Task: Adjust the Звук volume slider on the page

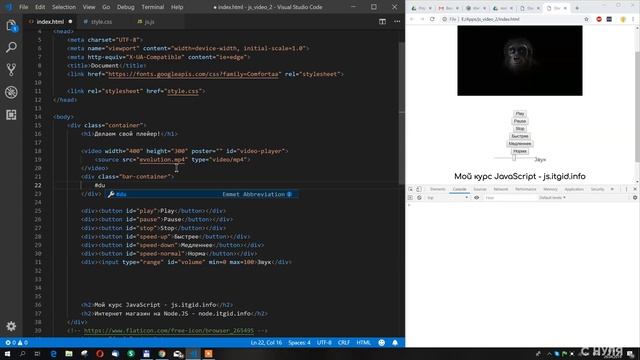Action: (513, 158)
